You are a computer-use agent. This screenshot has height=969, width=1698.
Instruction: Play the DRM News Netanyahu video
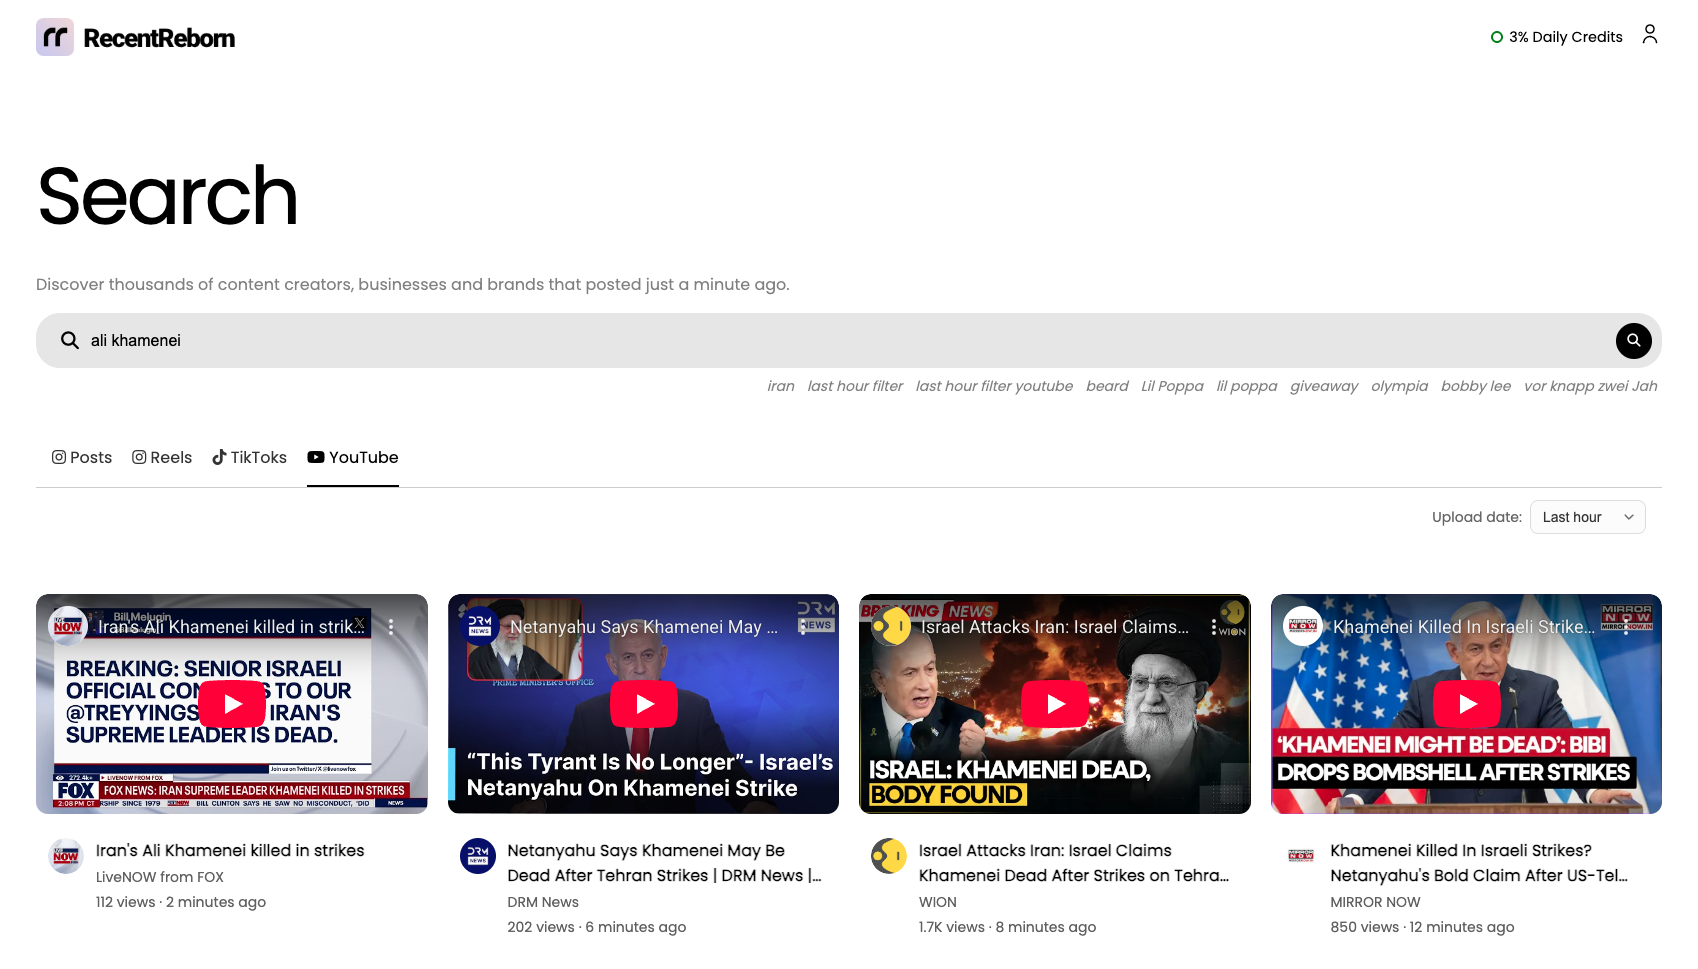pos(644,704)
